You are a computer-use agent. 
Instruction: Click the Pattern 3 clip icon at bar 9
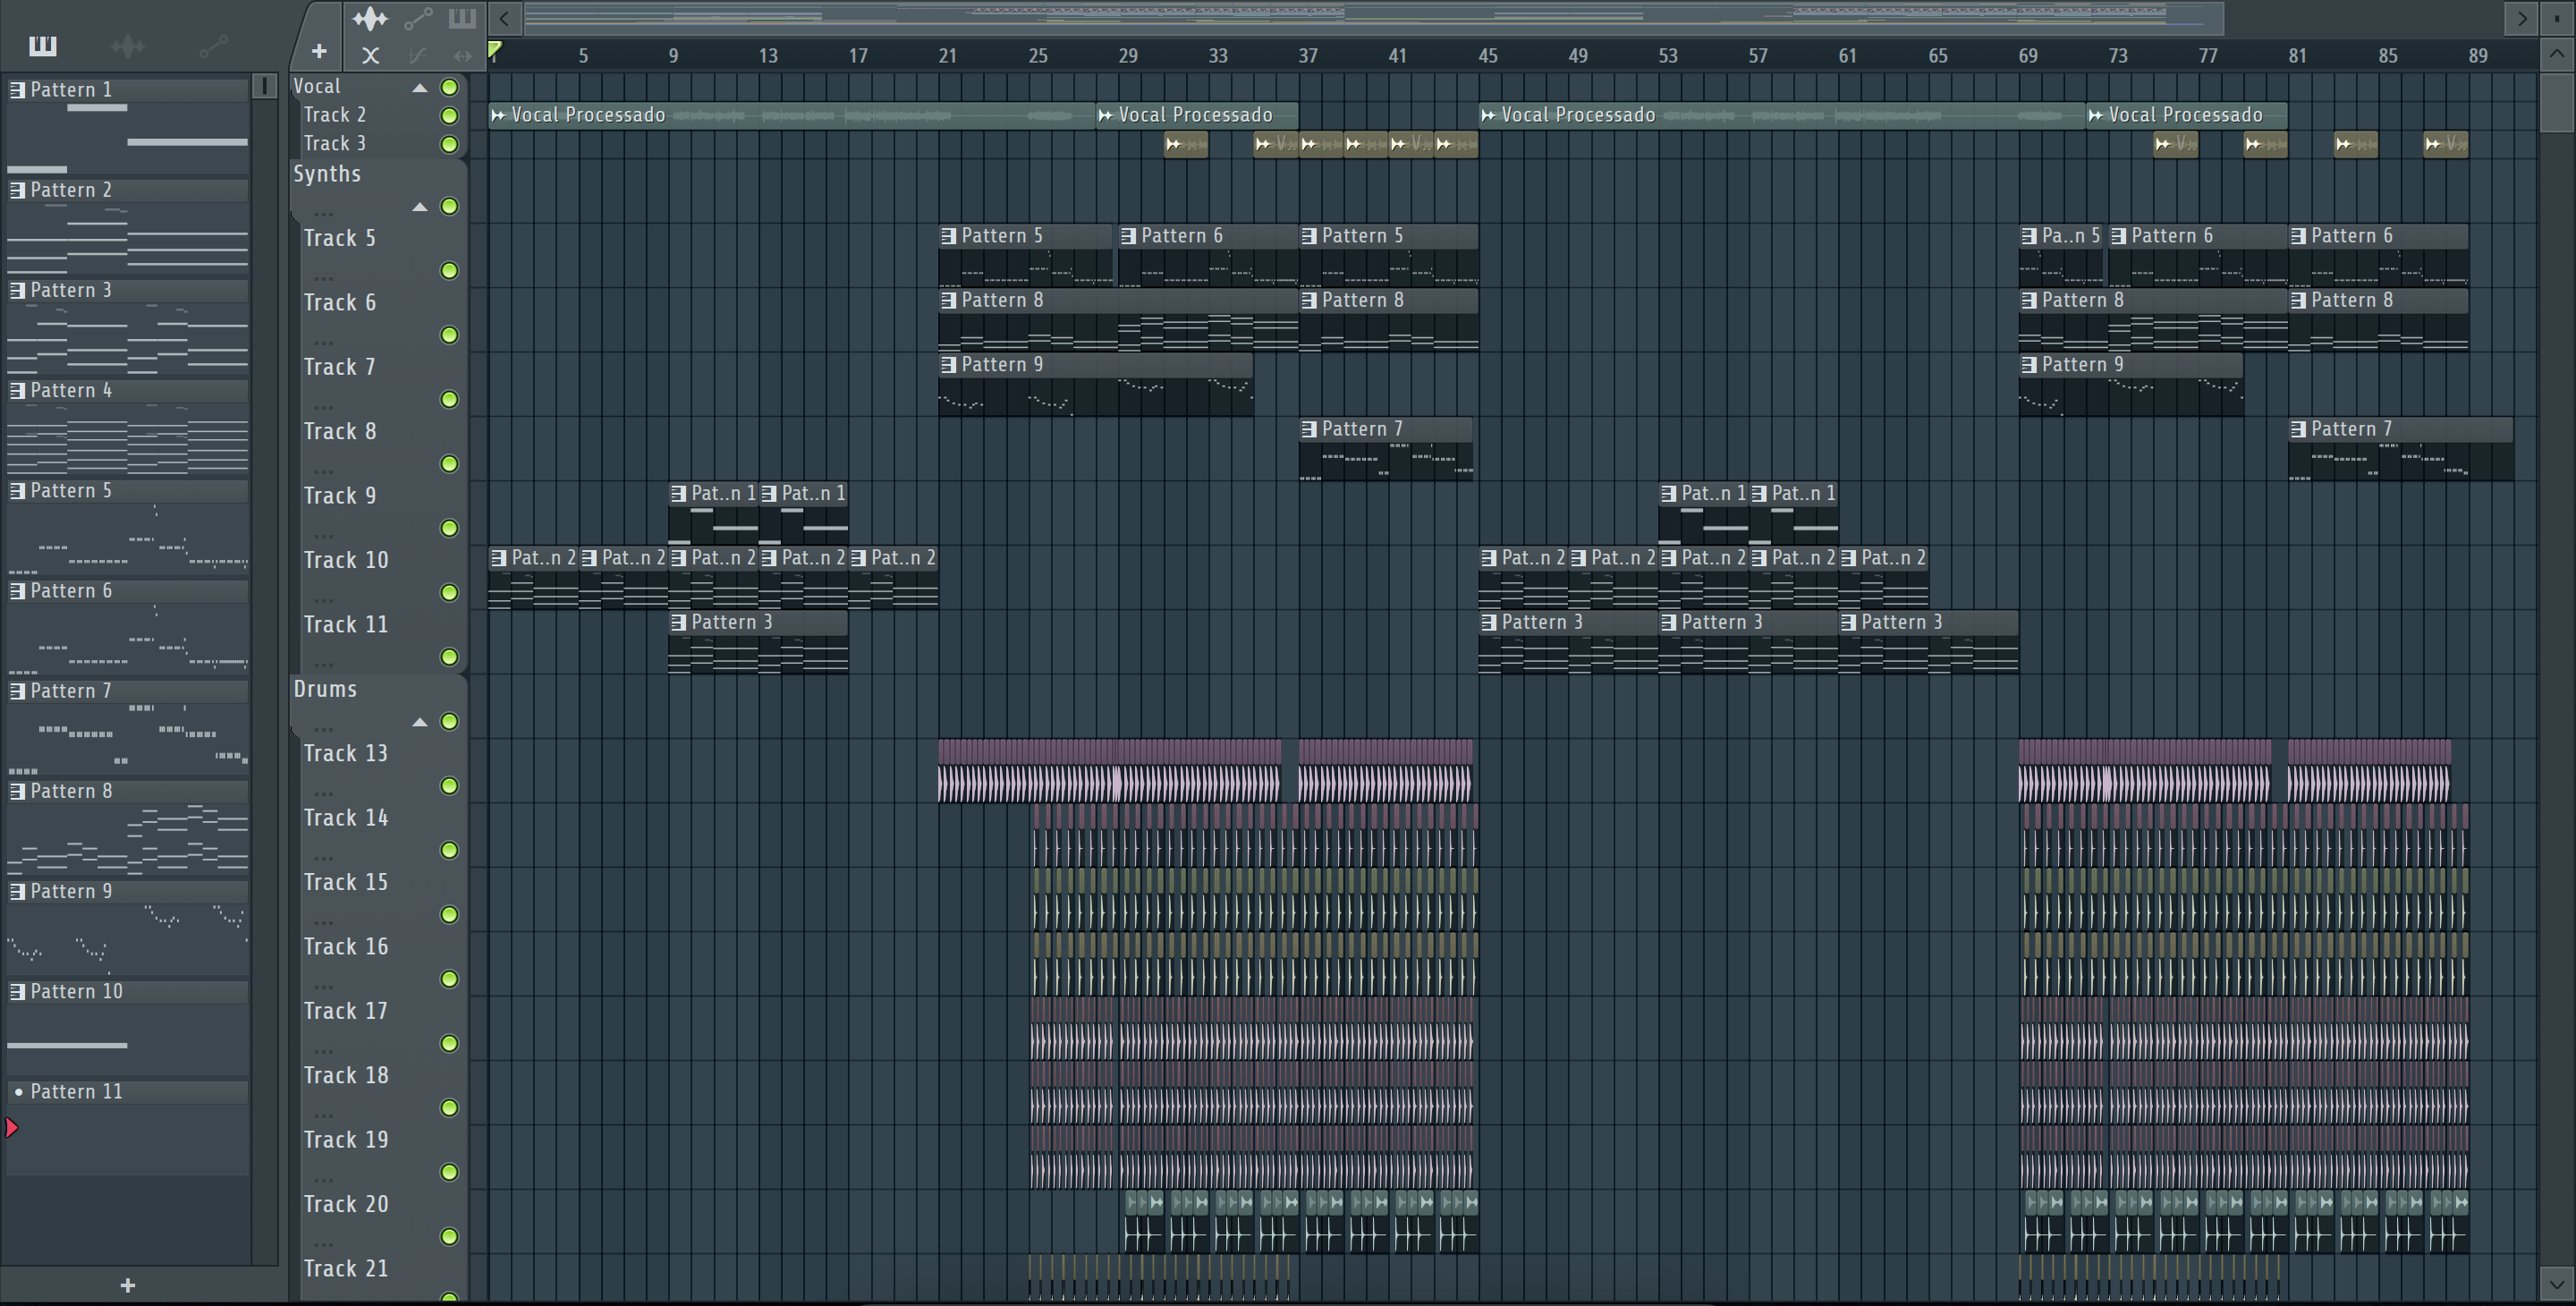[678, 623]
